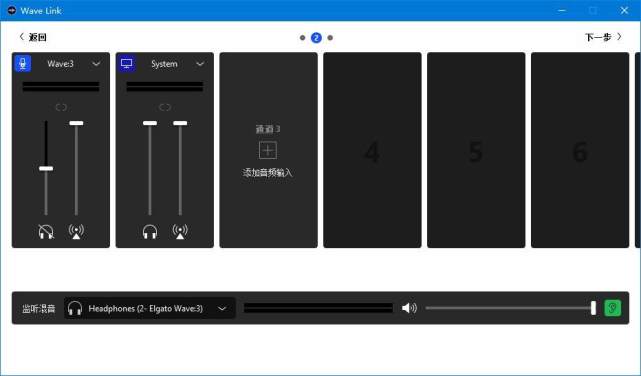The height and width of the screenshot is (376, 641).
Task: Close the Wave Link window
Action: coord(624,10)
